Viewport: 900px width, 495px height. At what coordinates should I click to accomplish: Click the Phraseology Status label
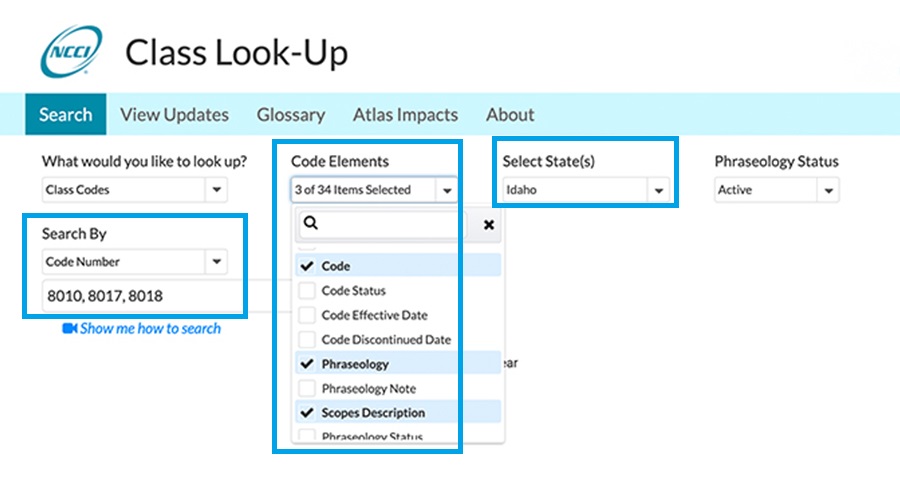pyautogui.click(x=777, y=161)
